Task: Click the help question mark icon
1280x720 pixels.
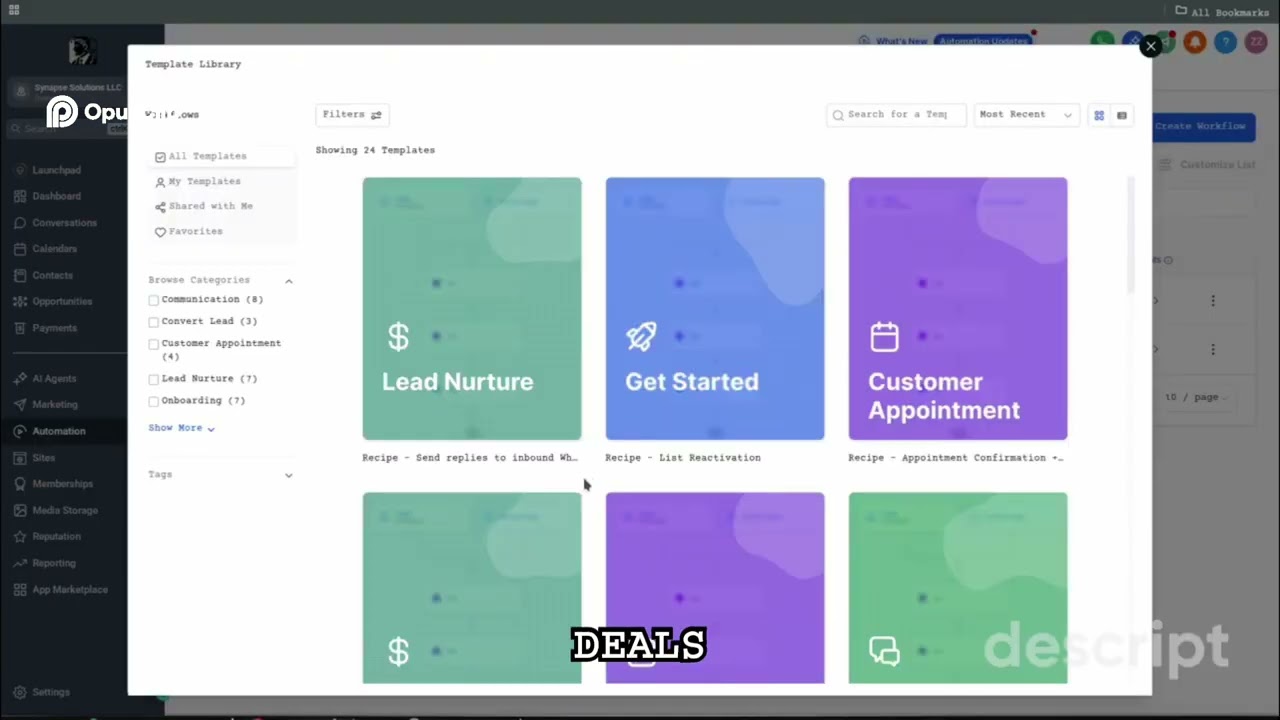Action: coord(1226,42)
